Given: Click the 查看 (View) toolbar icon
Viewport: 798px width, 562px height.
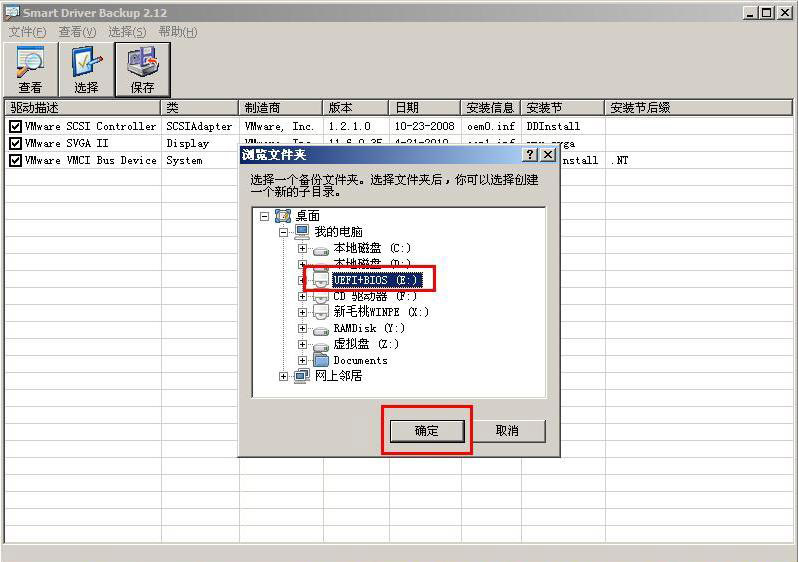Looking at the screenshot, I should coord(30,69).
